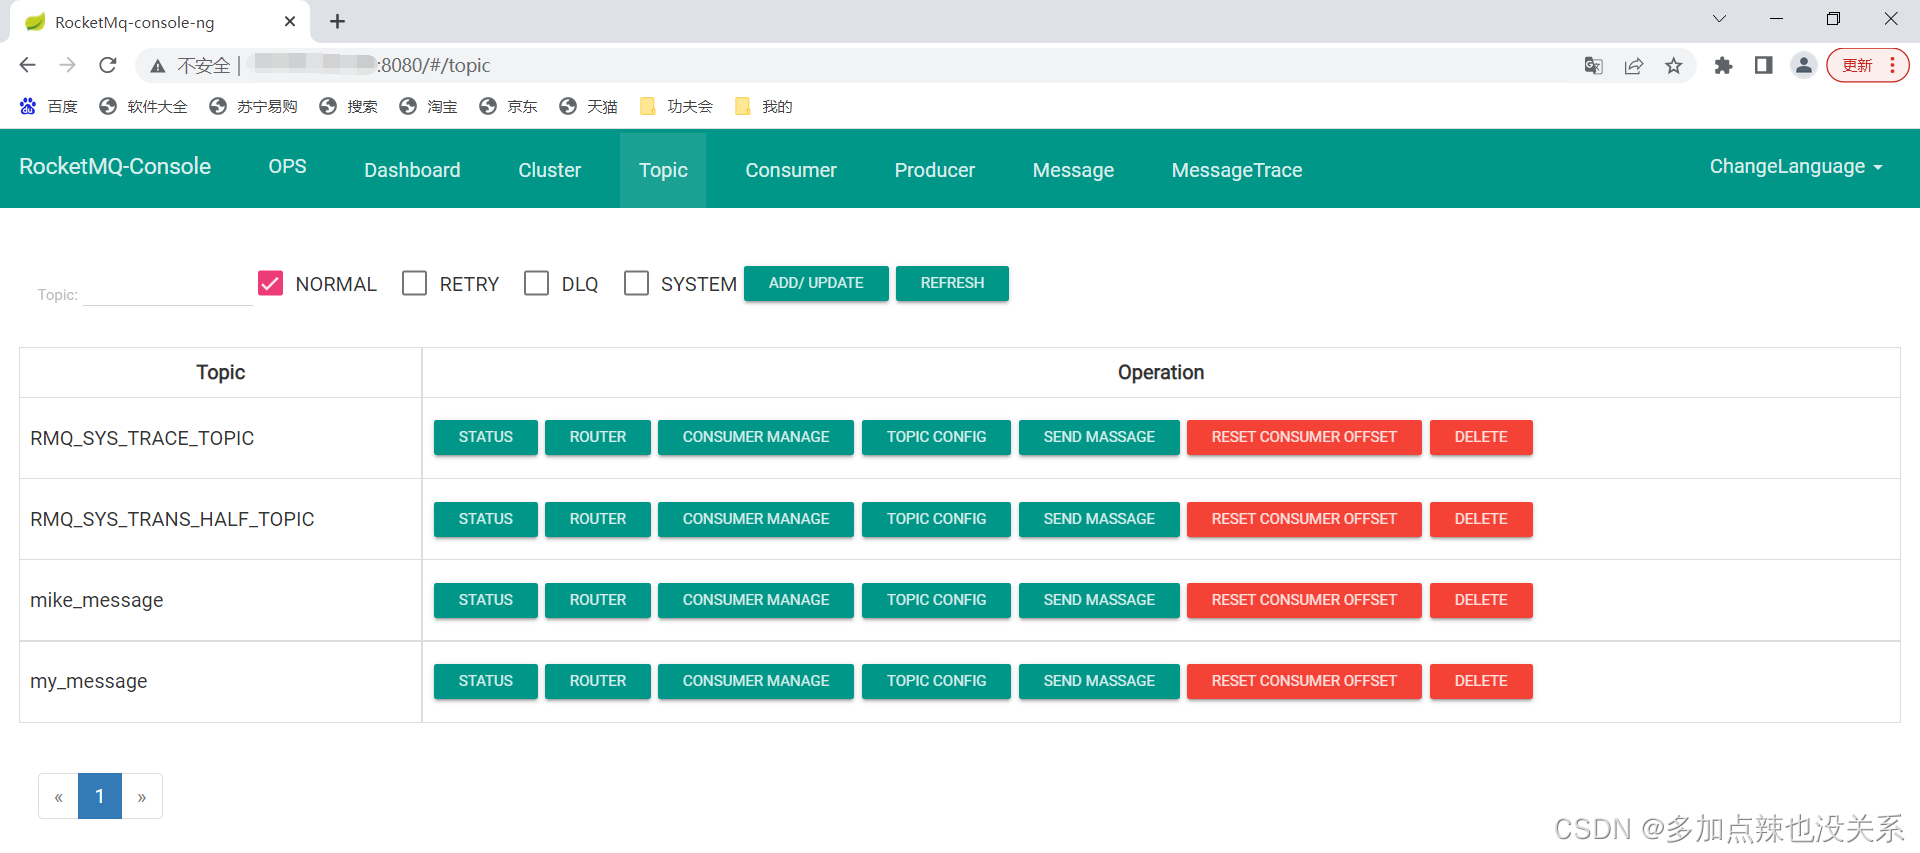Open the 苏宁易购 bookmark
Viewport: 1920px width, 853px height.
pyautogui.click(x=253, y=106)
